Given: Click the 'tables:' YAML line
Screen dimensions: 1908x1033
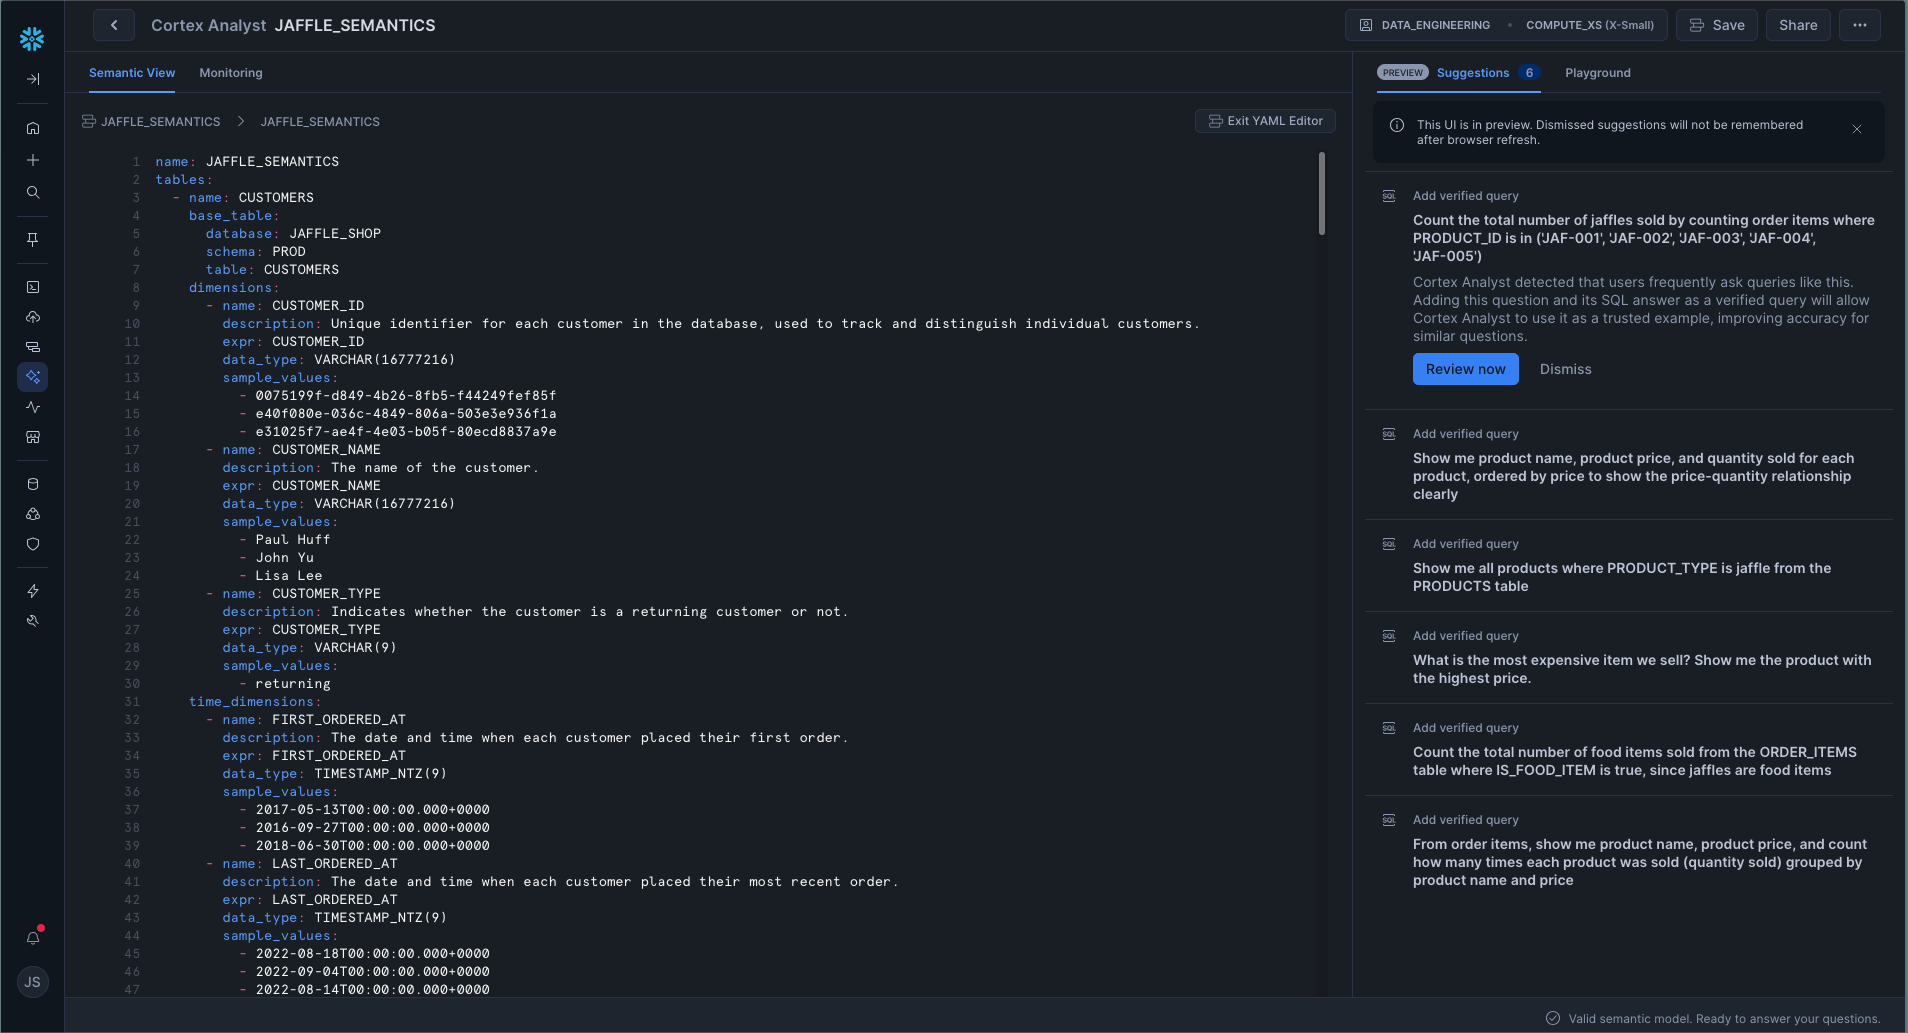Looking at the screenshot, I should [184, 180].
